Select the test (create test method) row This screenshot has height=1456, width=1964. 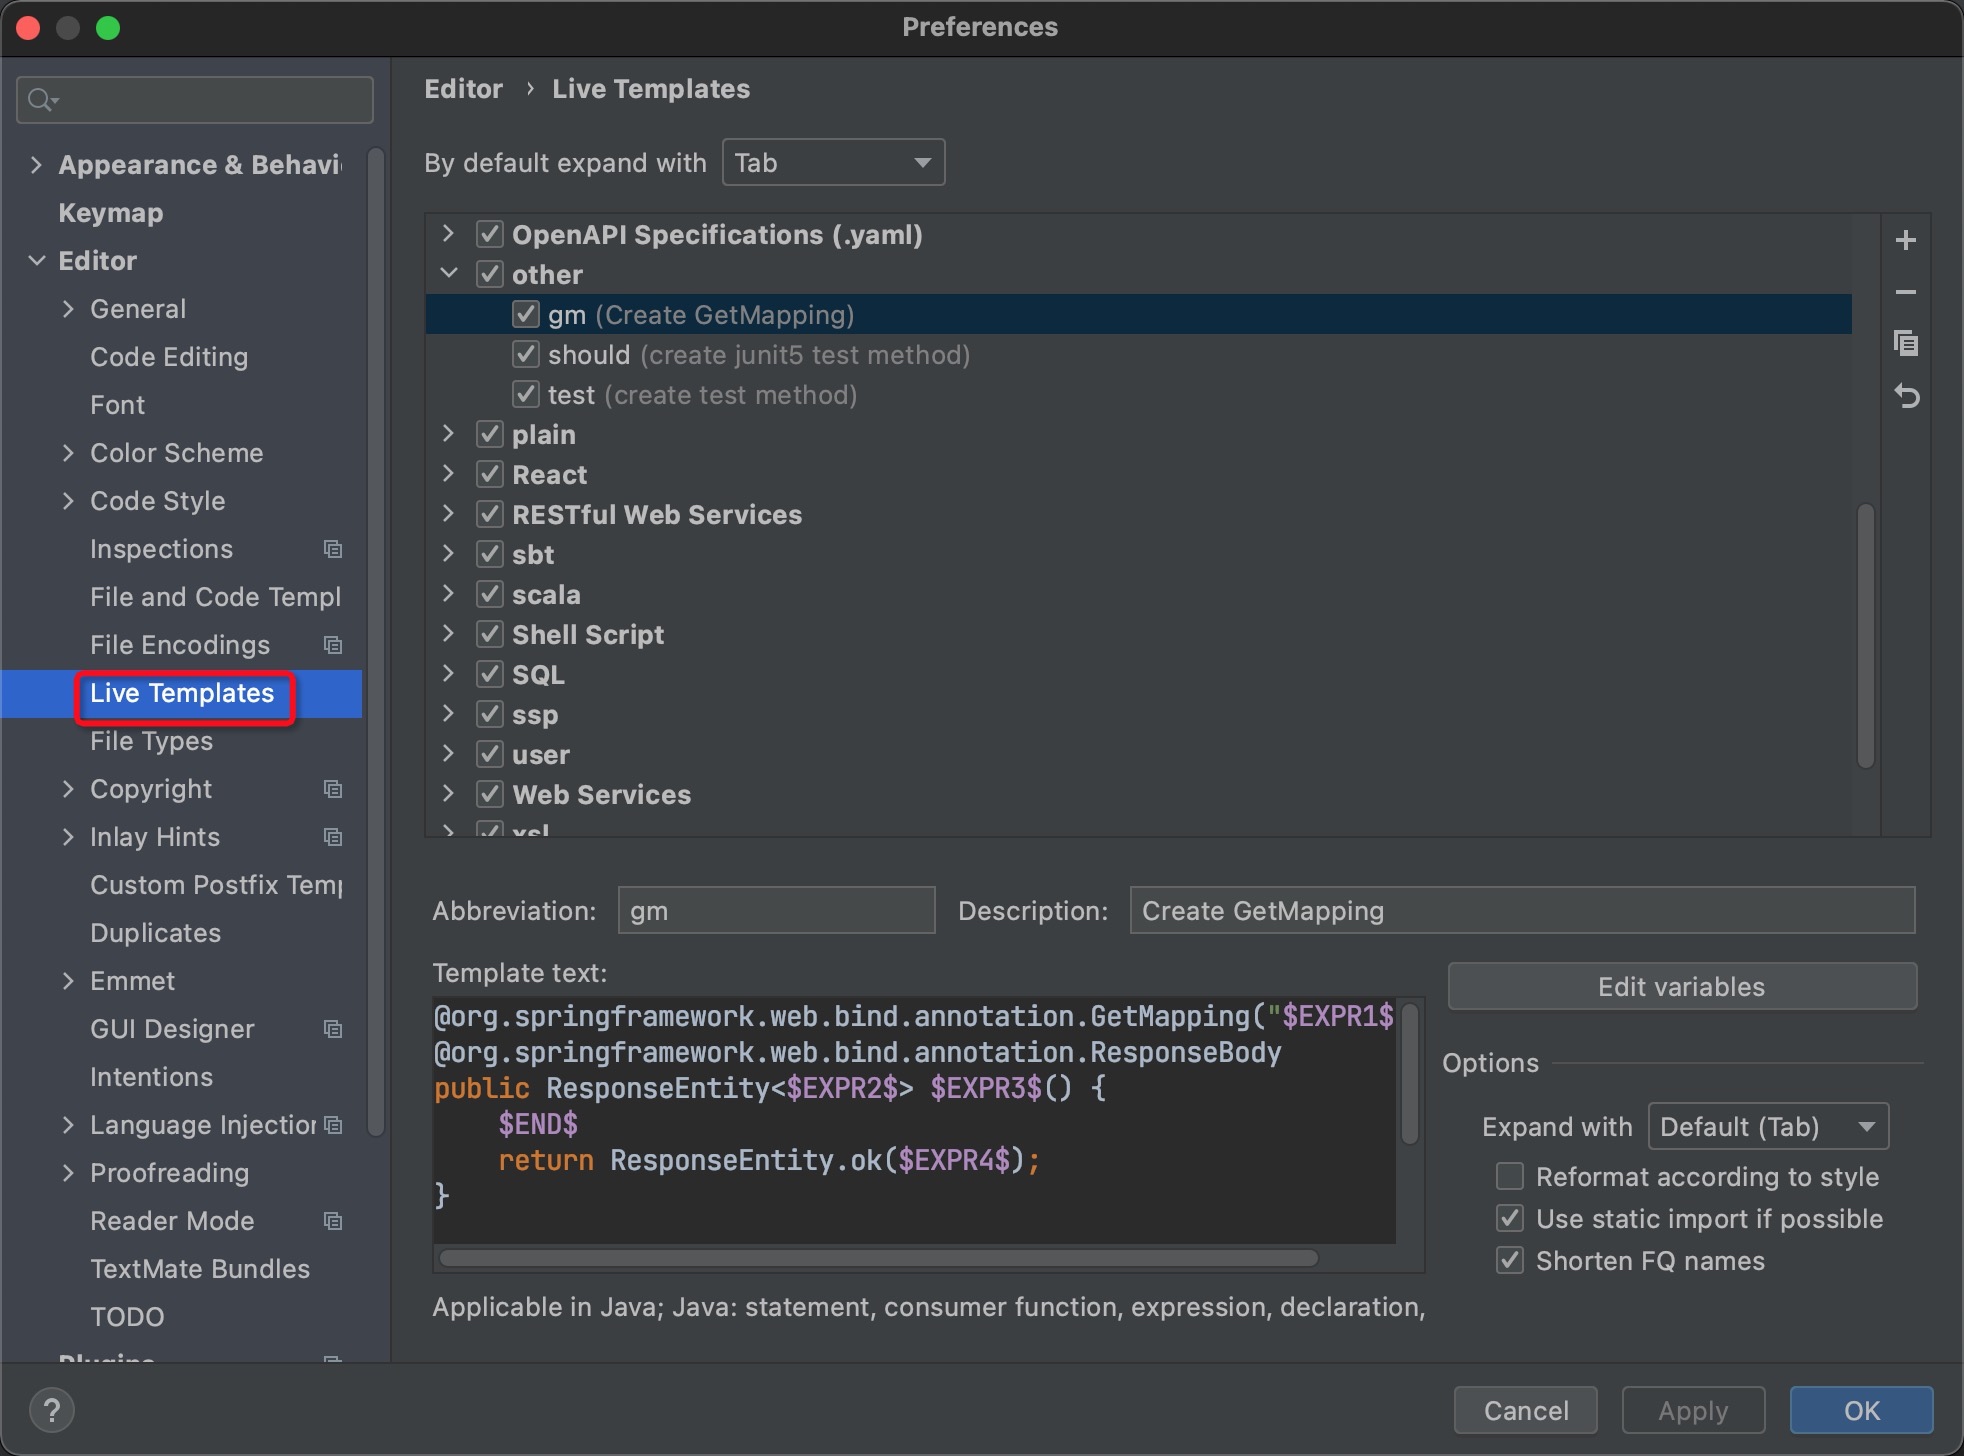coord(1138,394)
